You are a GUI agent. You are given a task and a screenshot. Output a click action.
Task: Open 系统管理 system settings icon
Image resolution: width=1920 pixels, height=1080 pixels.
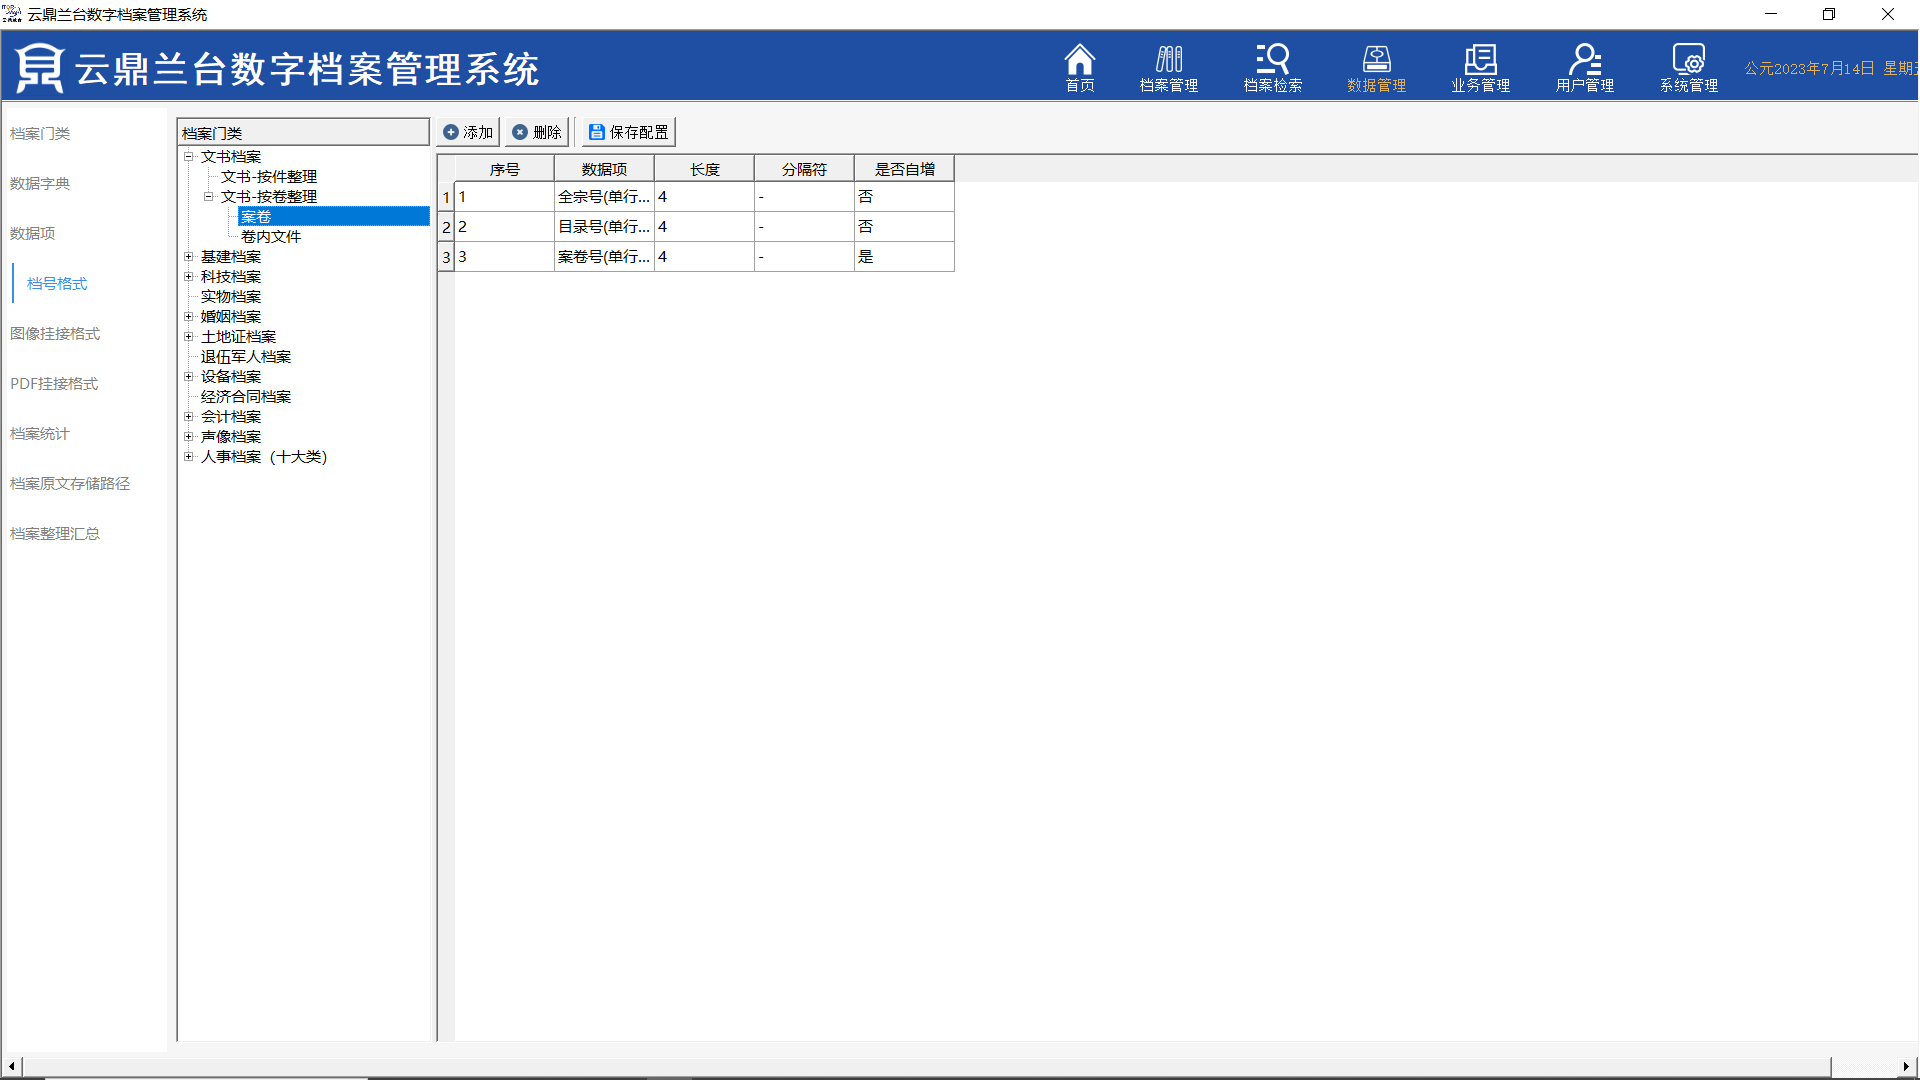1688,68
